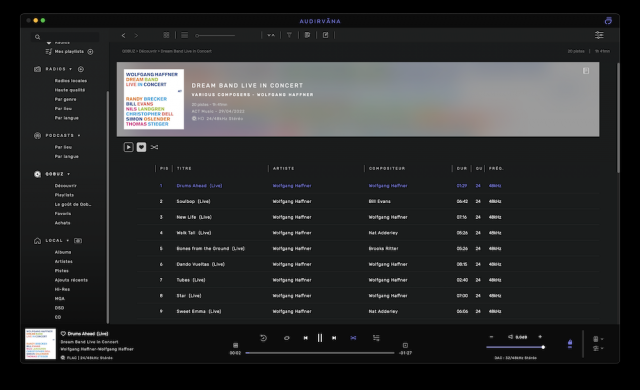Select Par genre under Radios
Image resolution: width=640 pixels, height=390 pixels.
(65, 100)
